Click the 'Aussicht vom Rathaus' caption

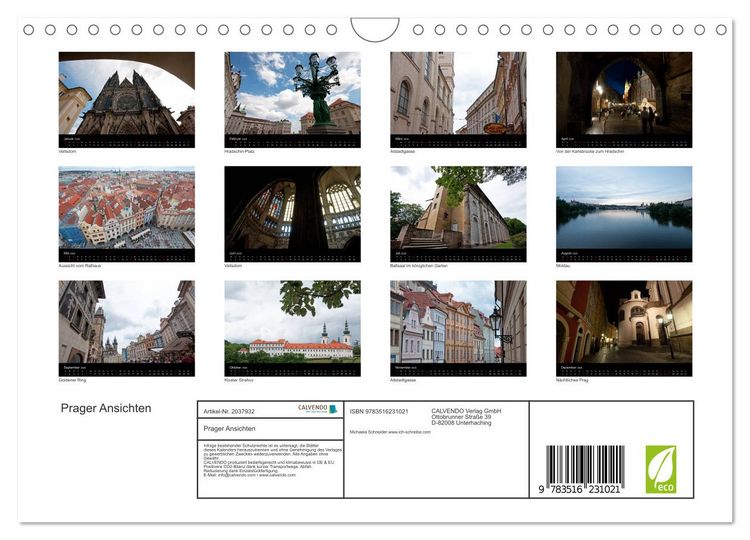click(x=80, y=266)
